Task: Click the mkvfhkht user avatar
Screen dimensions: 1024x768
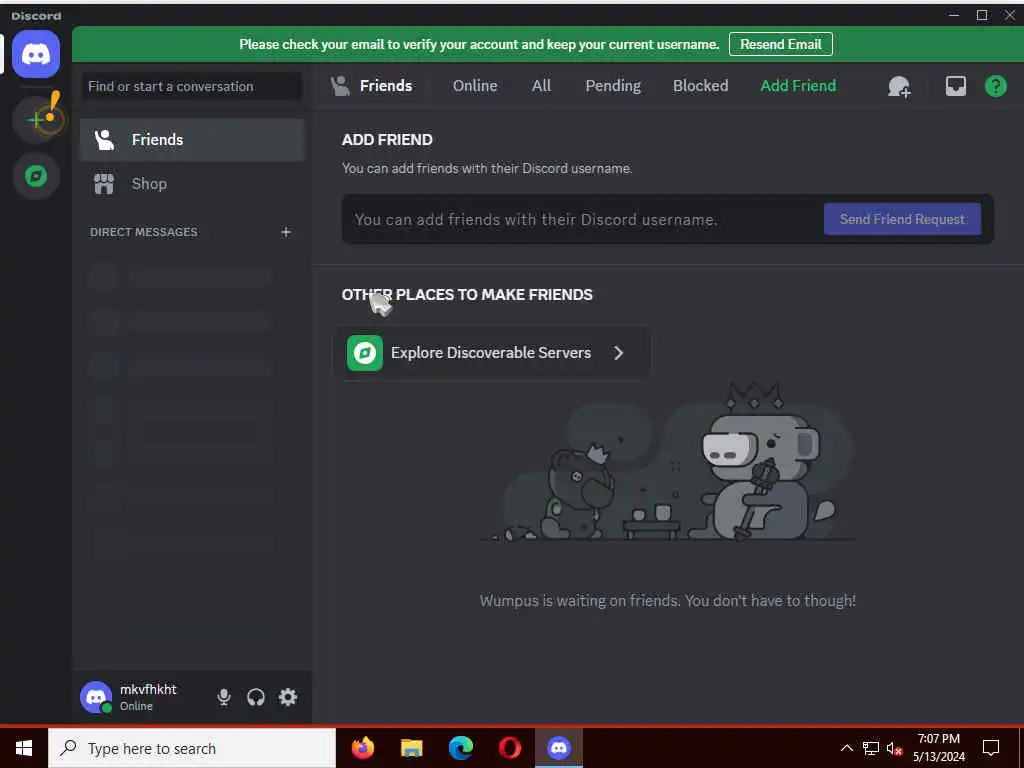Action: coord(96,697)
